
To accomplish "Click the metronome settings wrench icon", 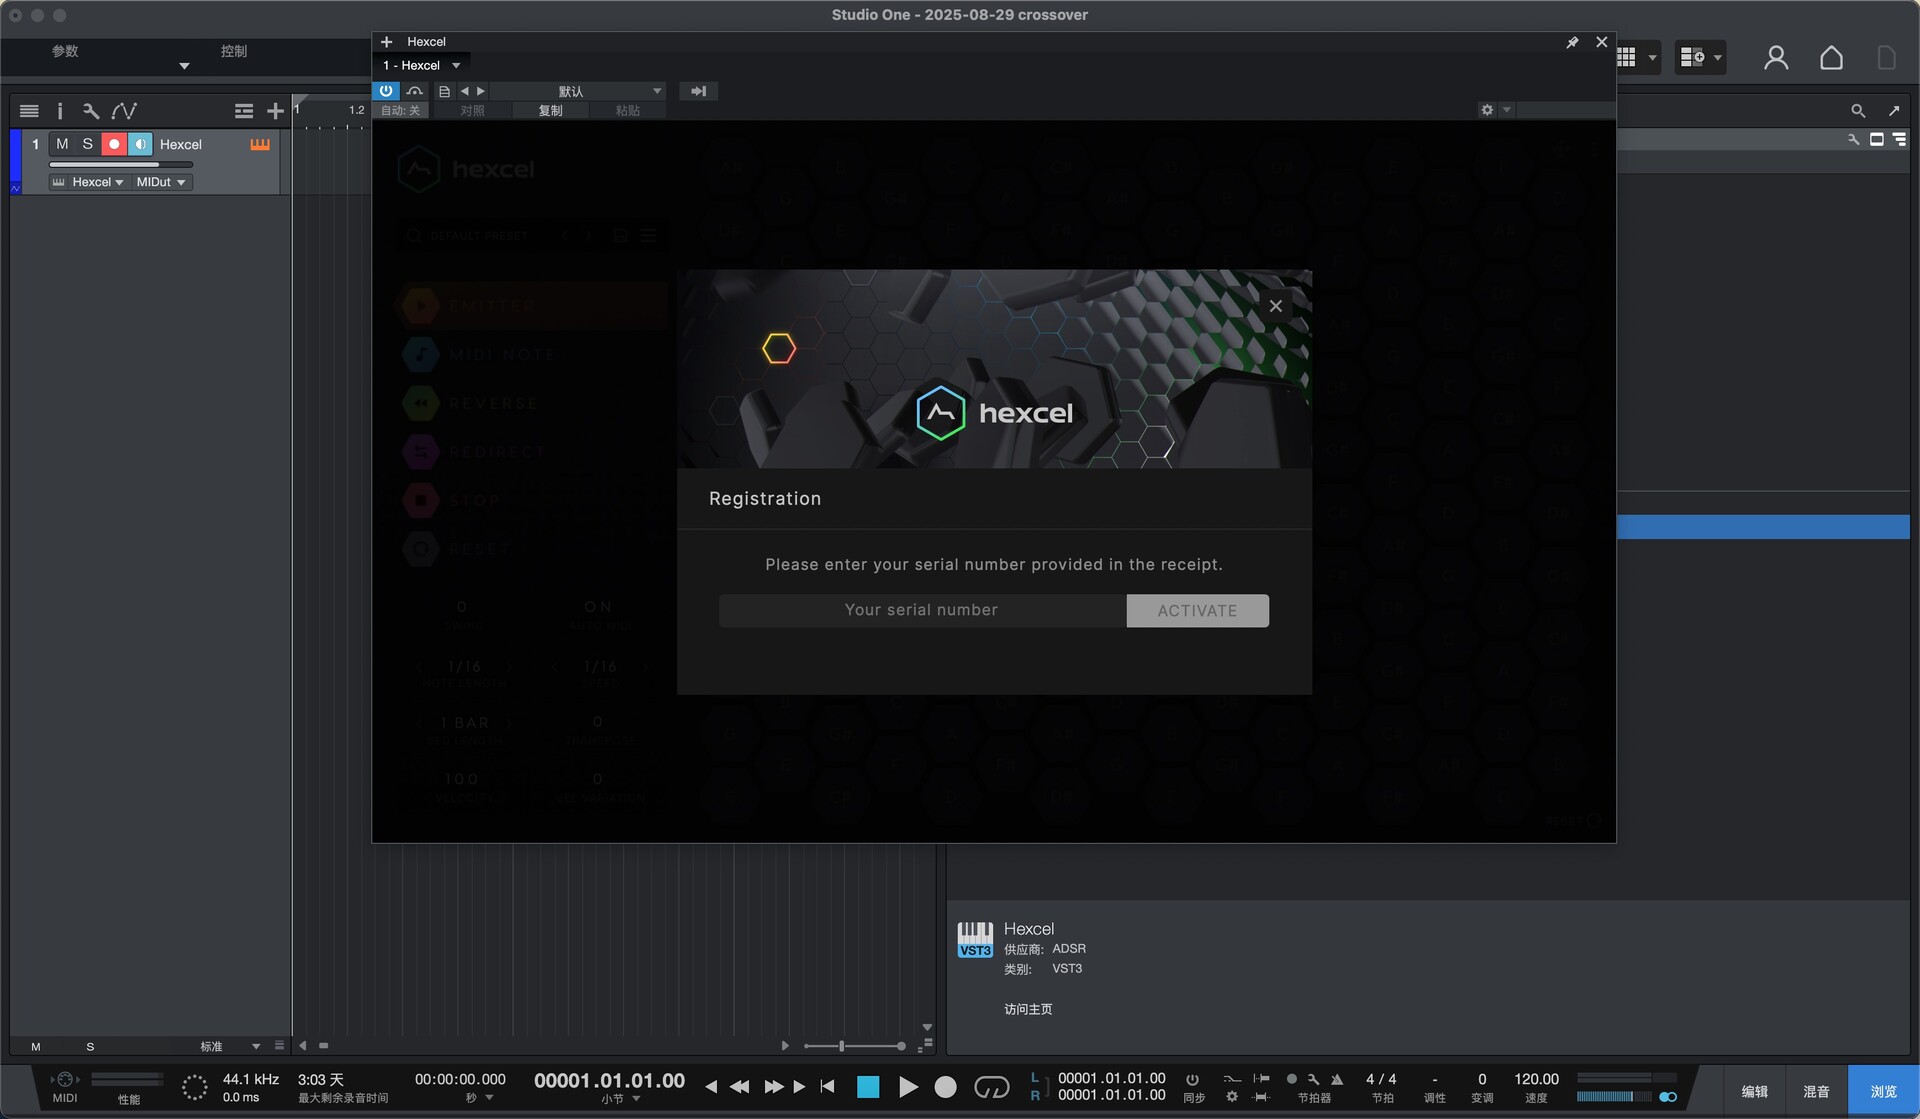I will [1314, 1080].
